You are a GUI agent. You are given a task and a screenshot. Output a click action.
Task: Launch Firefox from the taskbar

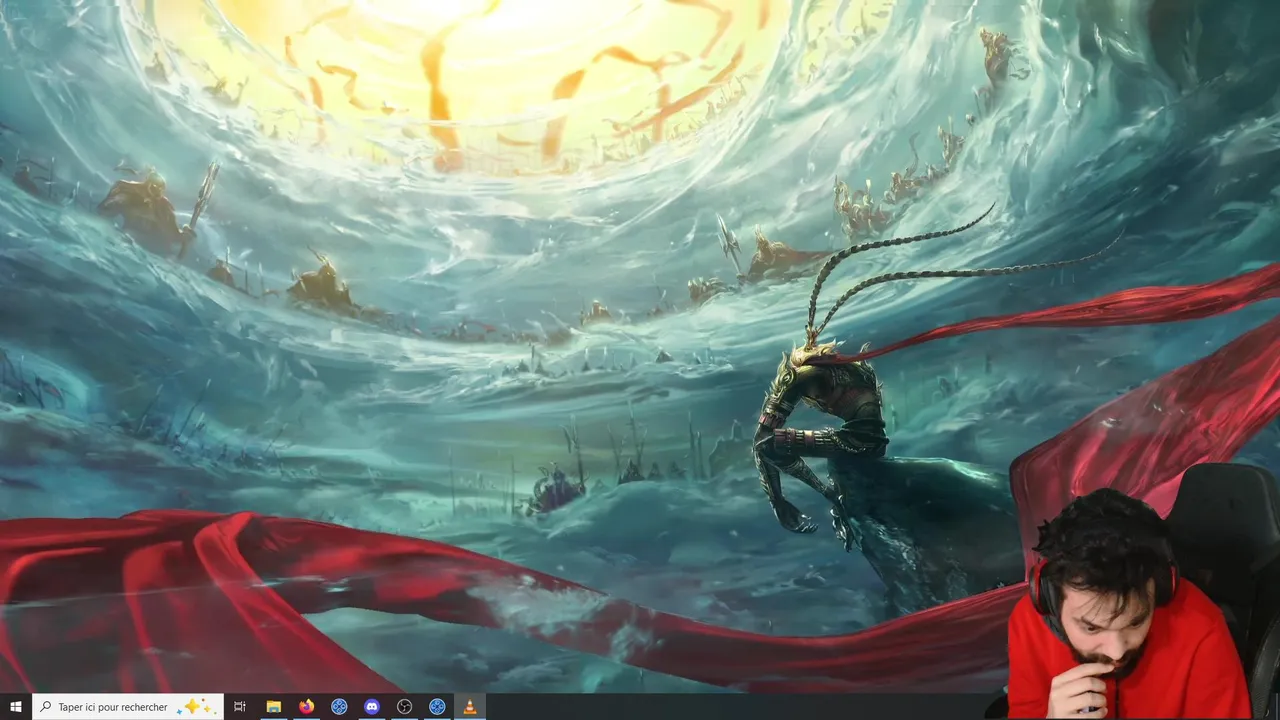tap(306, 707)
